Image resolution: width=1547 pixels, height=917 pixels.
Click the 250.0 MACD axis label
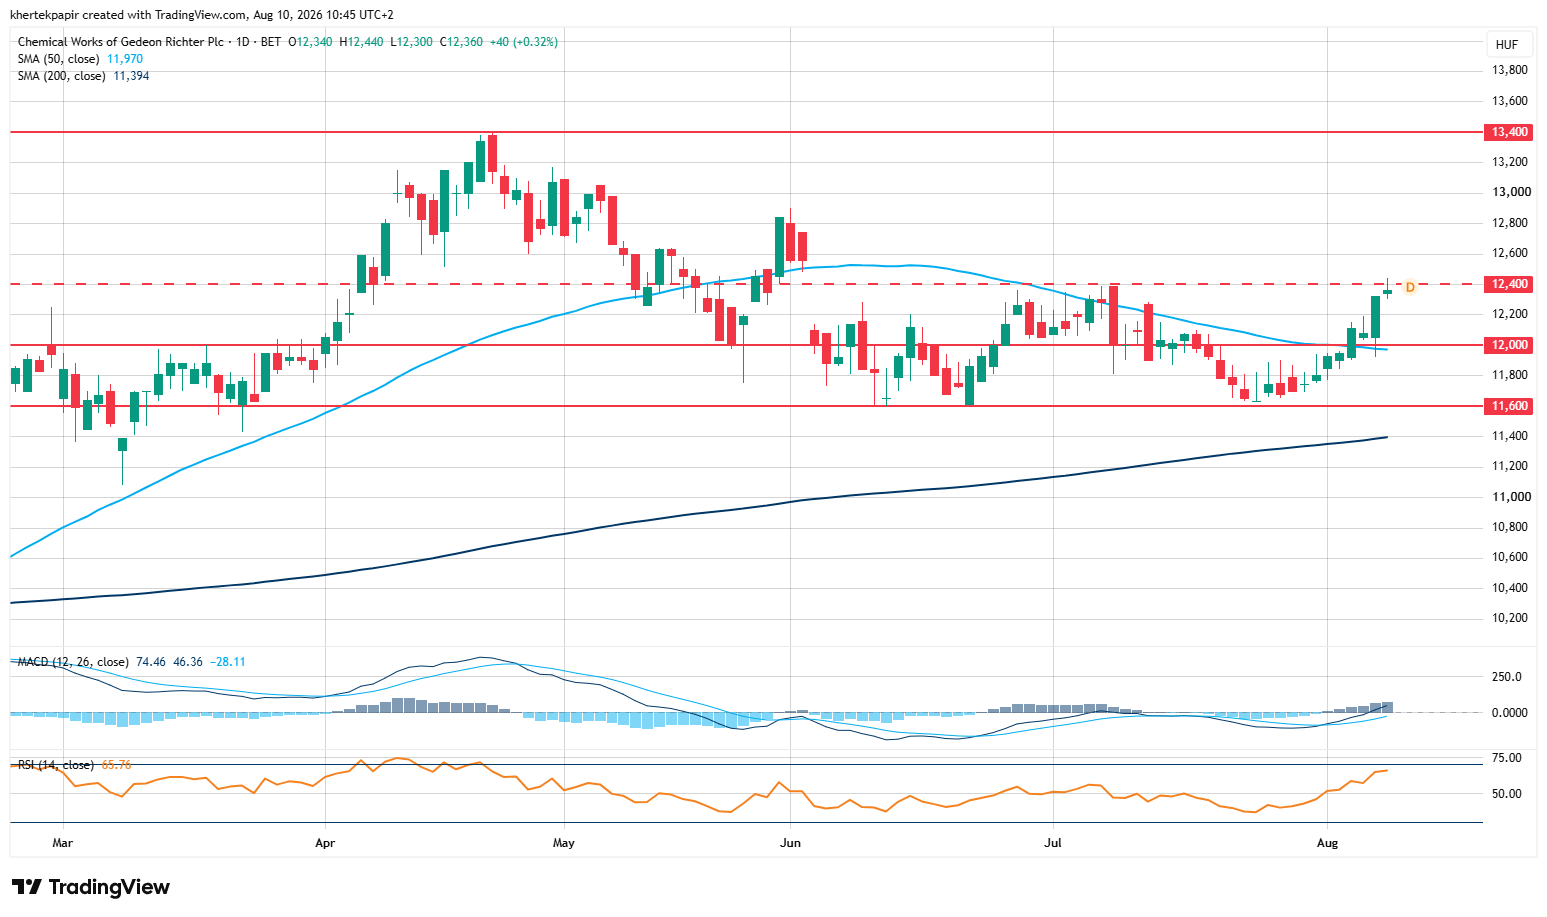click(1507, 677)
